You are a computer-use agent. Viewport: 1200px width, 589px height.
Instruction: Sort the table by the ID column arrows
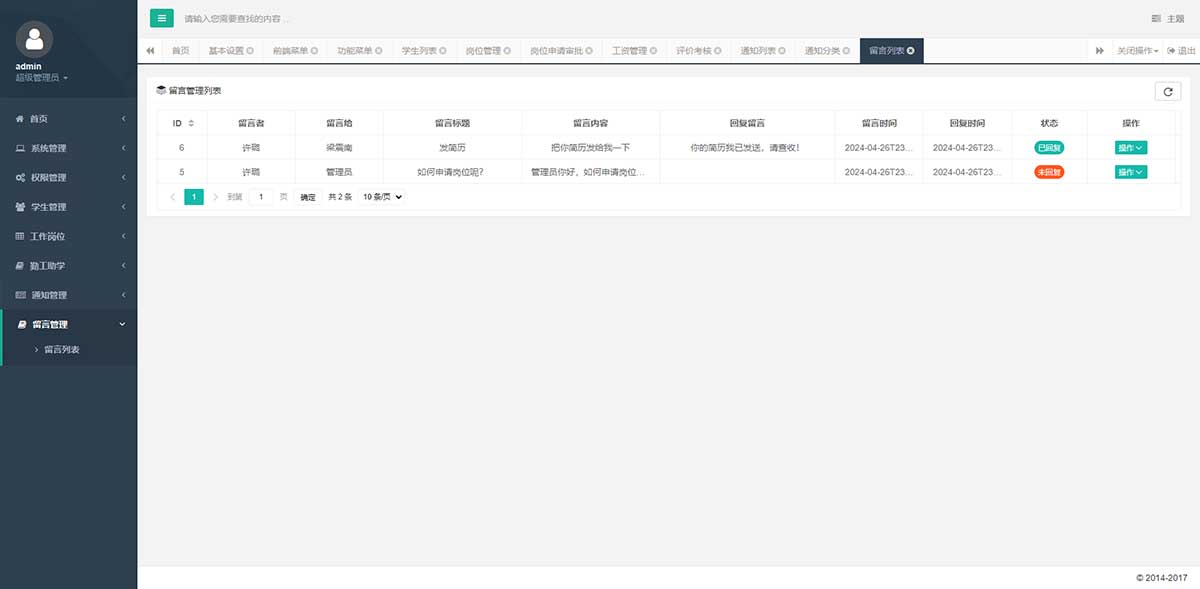click(x=191, y=123)
